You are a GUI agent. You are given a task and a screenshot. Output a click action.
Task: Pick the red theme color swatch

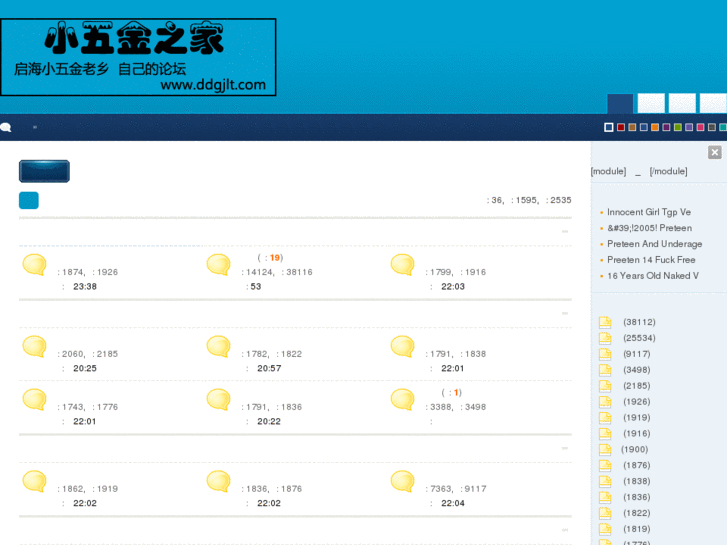click(621, 127)
